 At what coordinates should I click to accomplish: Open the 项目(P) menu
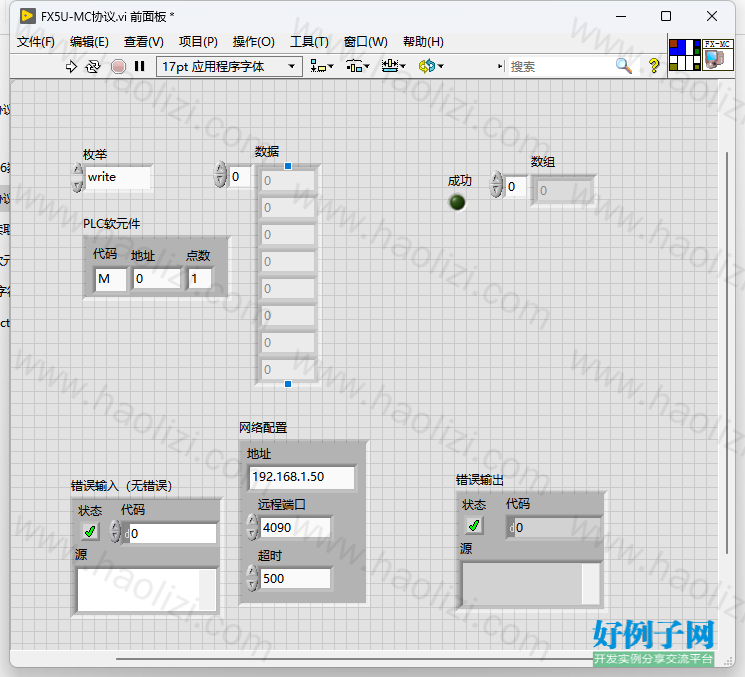(x=198, y=42)
